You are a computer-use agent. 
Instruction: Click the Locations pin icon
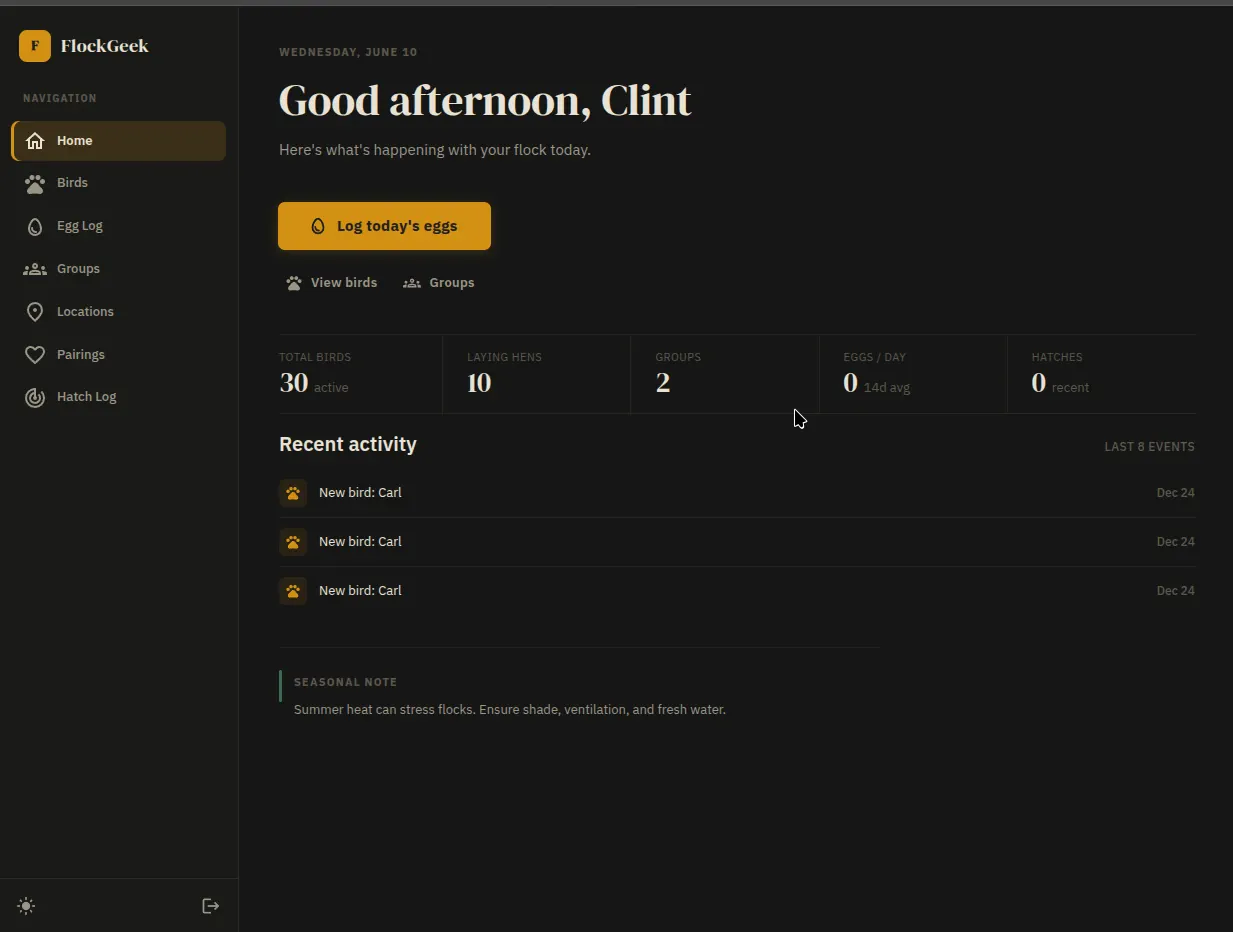(35, 312)
